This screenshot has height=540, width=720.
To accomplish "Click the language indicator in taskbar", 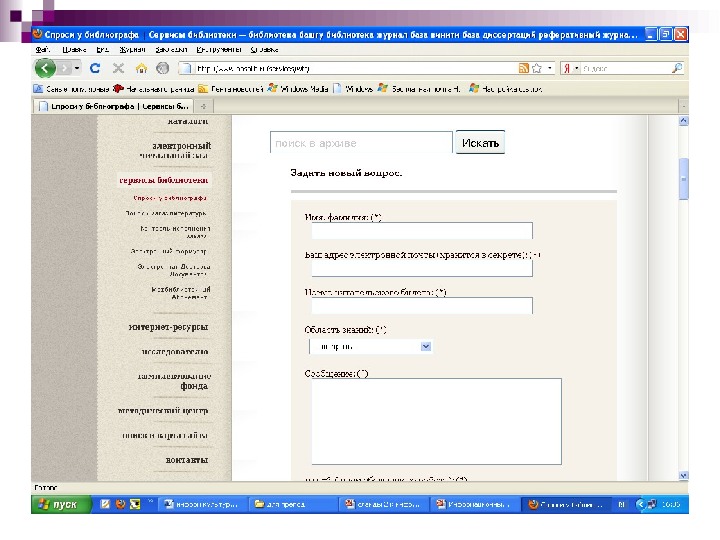I will pyautogui.click(x=621, y=504).
